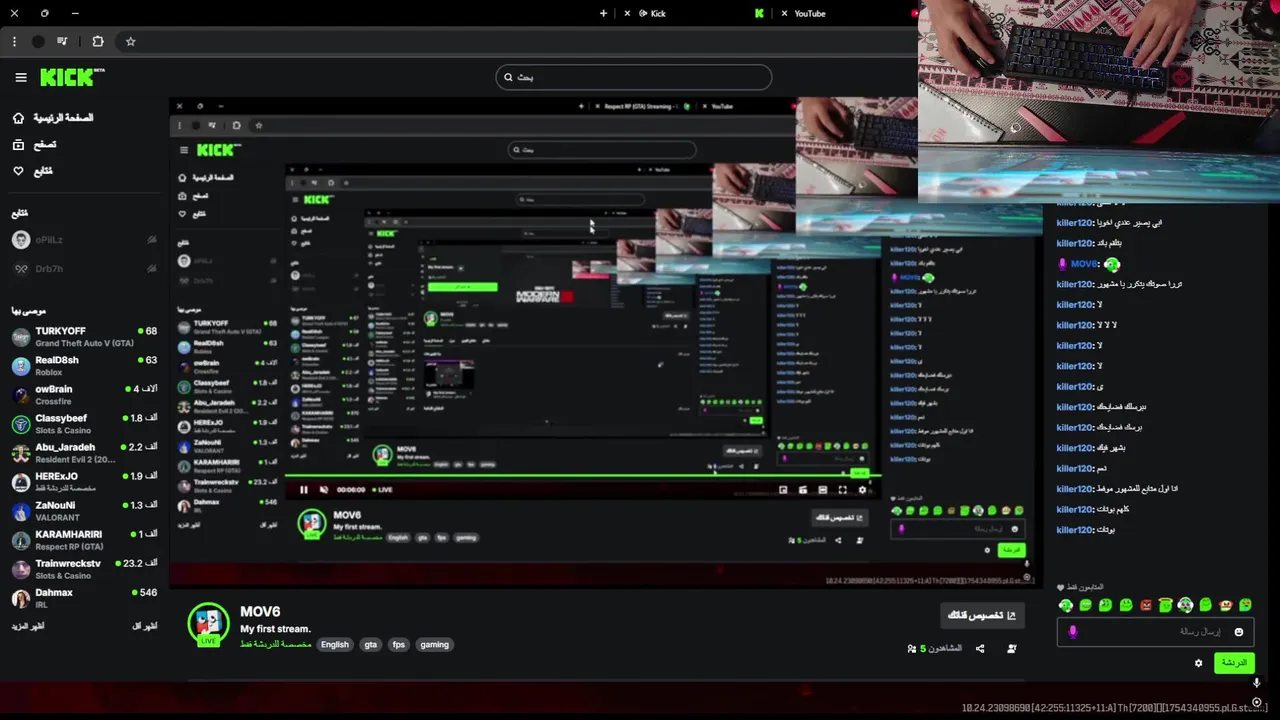Viewport: 1280px width, 720px height.
Task: Click the مخصصة للدردشة فقط category link
Action: click(275, 645)
